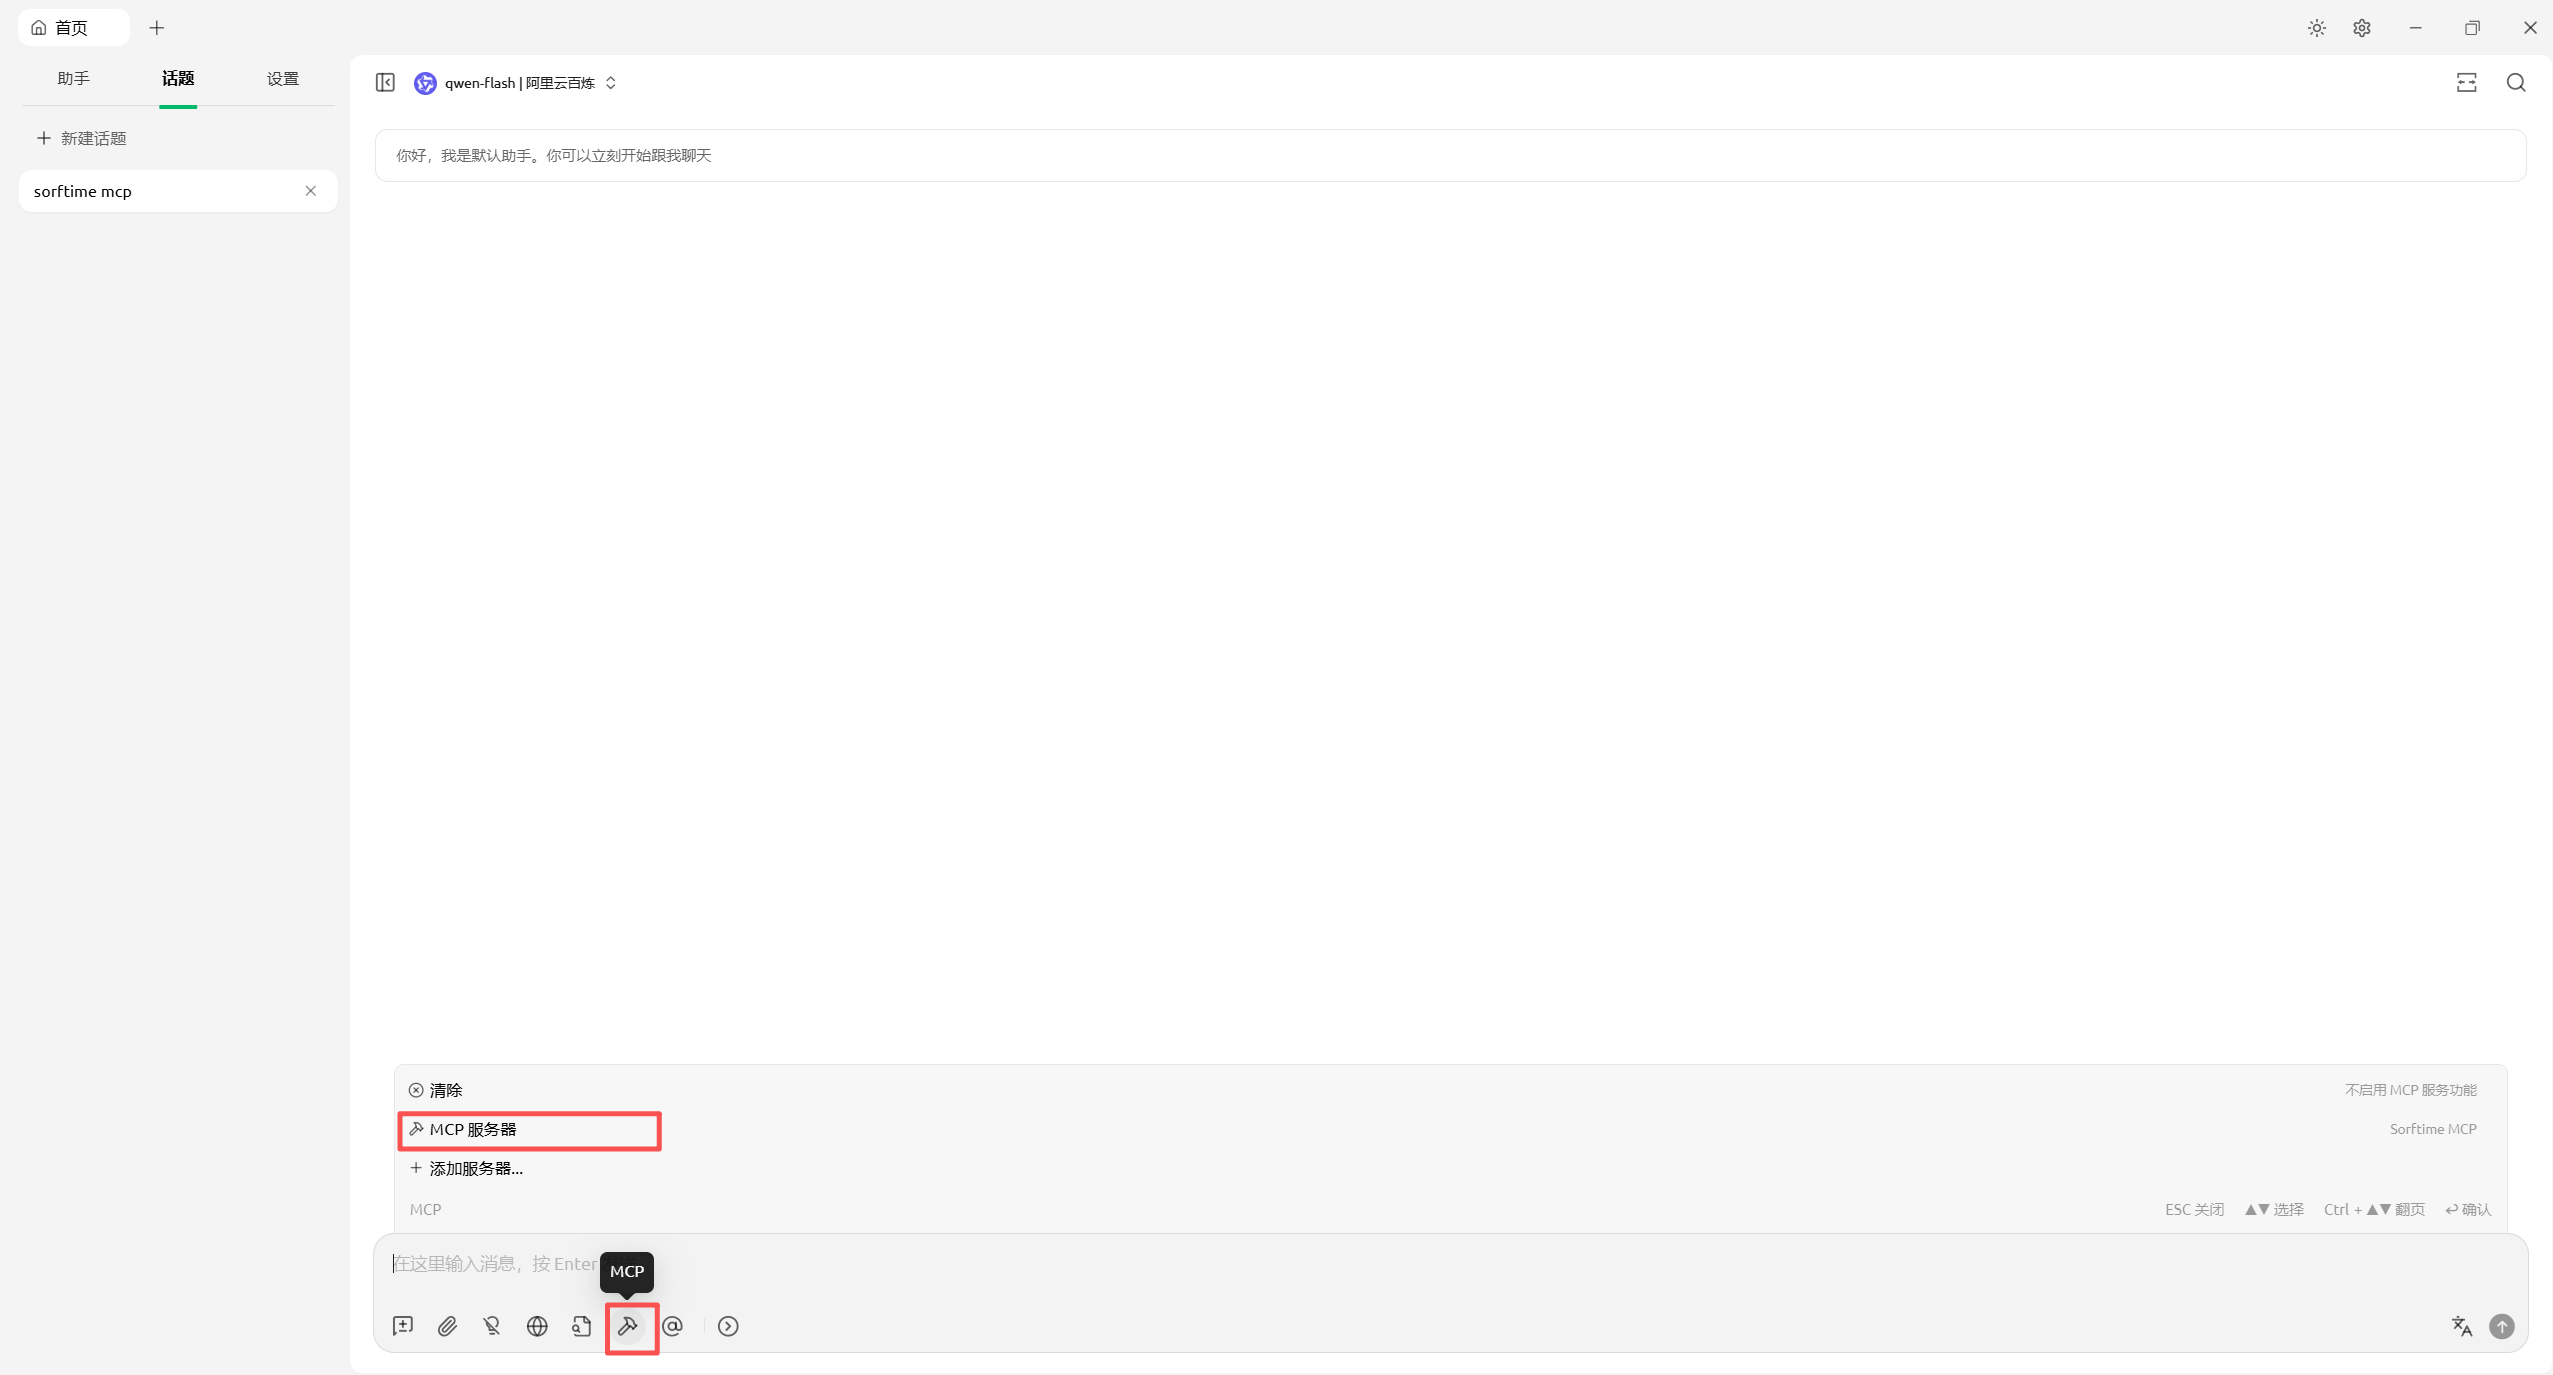Collapse the sidebar with panel toggle icon
This screenshot has height=1375, width=2553.
pos(385,83)
